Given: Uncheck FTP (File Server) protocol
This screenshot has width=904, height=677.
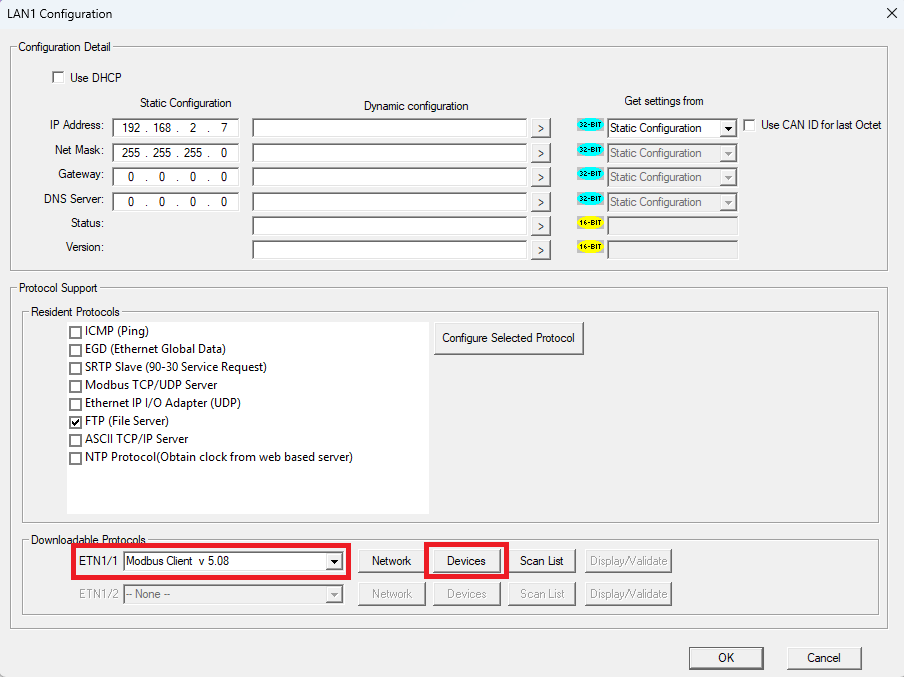Looking at the screenshot, I should coord(76,422).
